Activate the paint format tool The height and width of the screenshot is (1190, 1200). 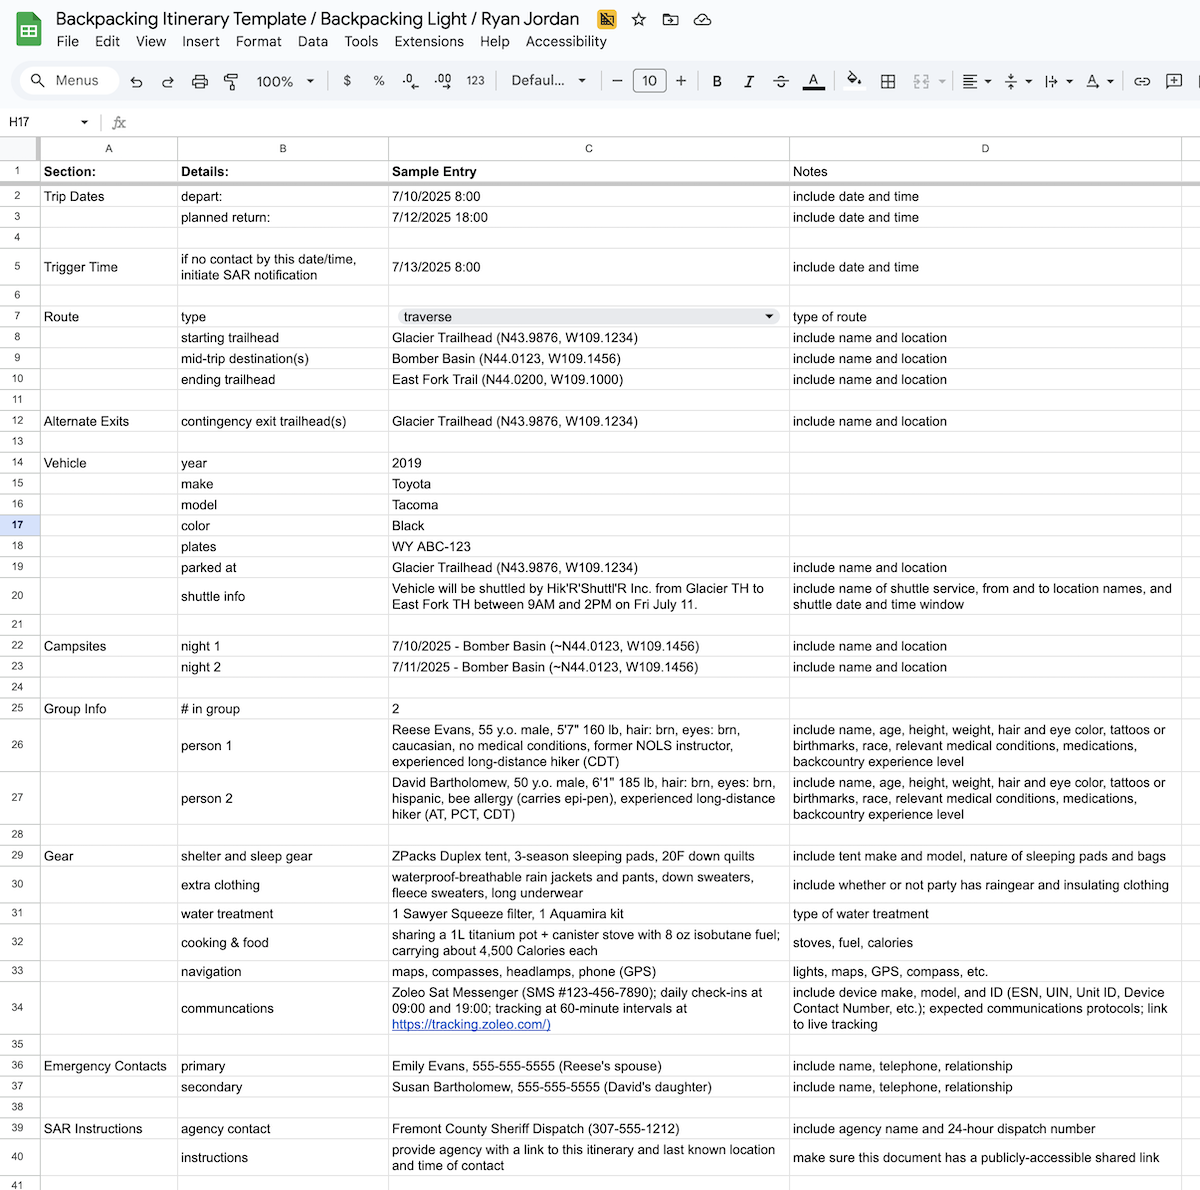click(x=231, y=81)
